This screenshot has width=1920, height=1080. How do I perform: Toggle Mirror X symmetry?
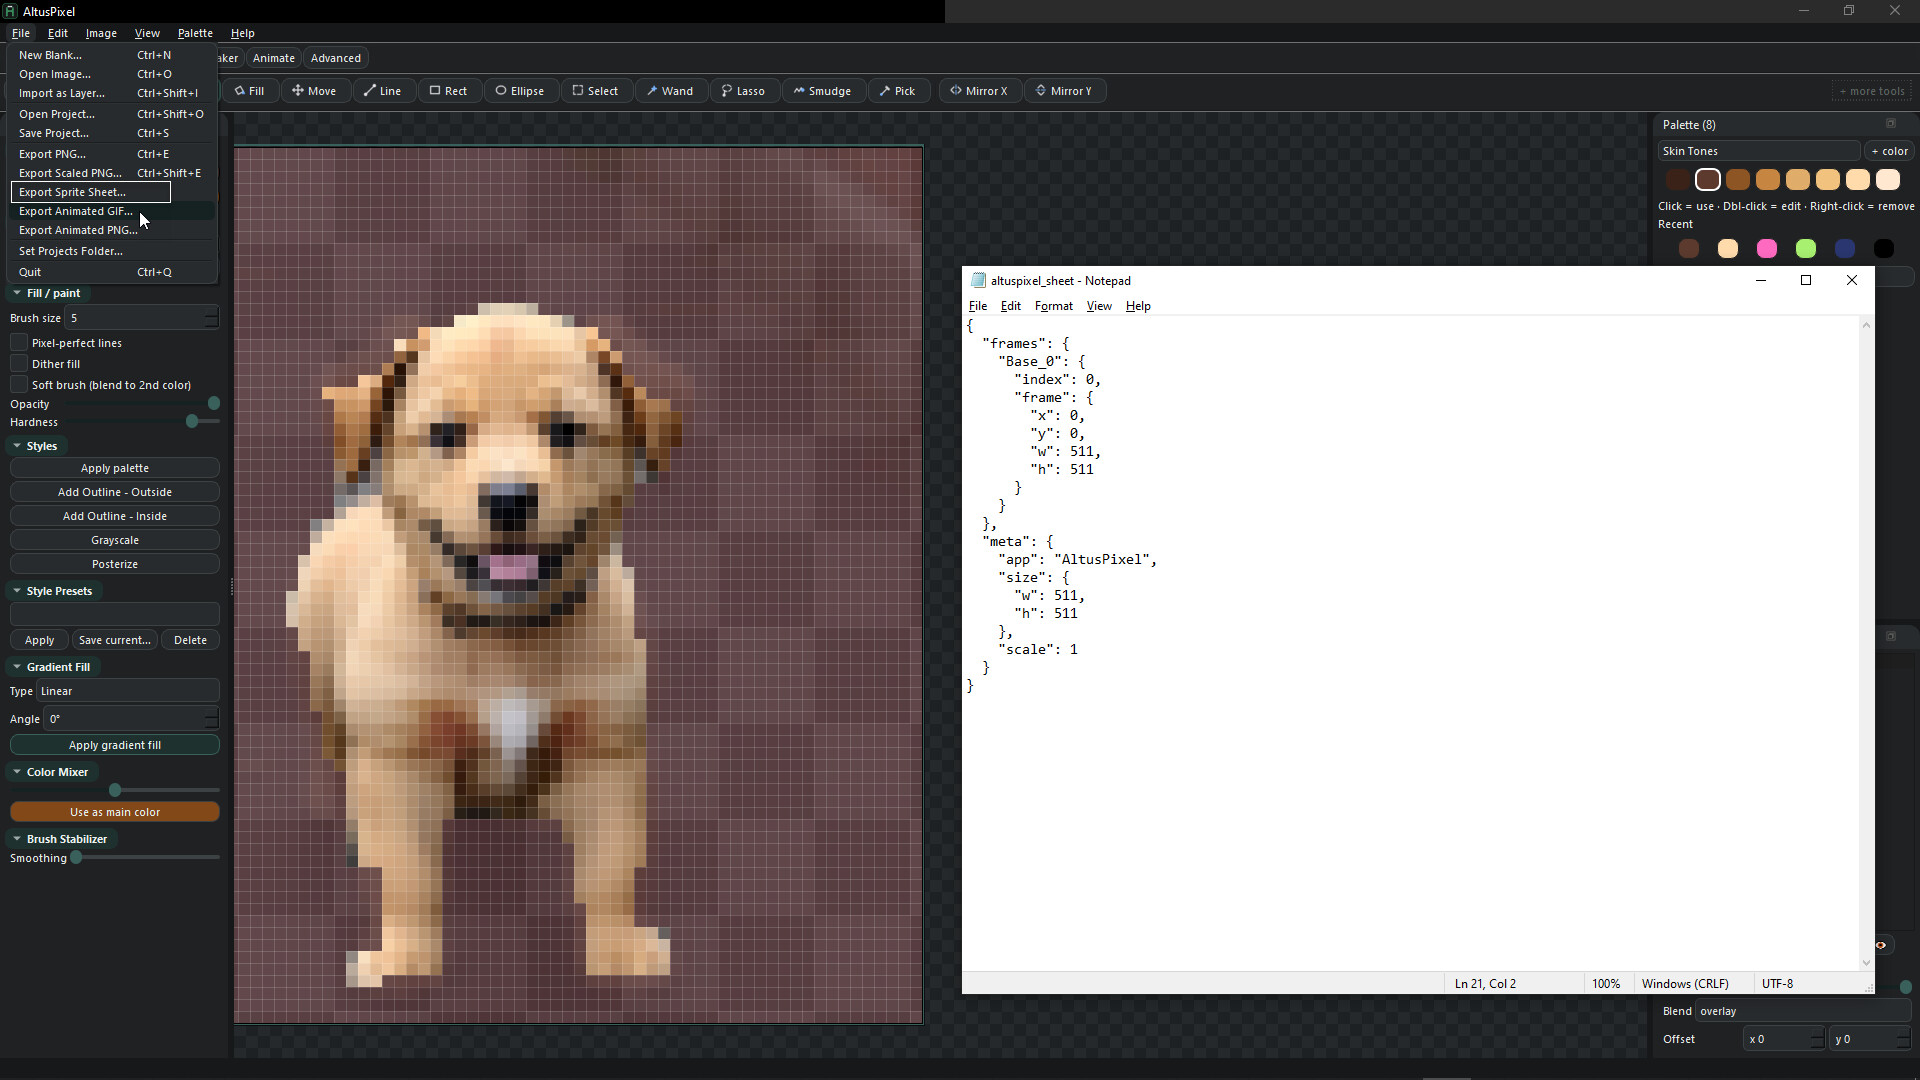click(979, 91)
